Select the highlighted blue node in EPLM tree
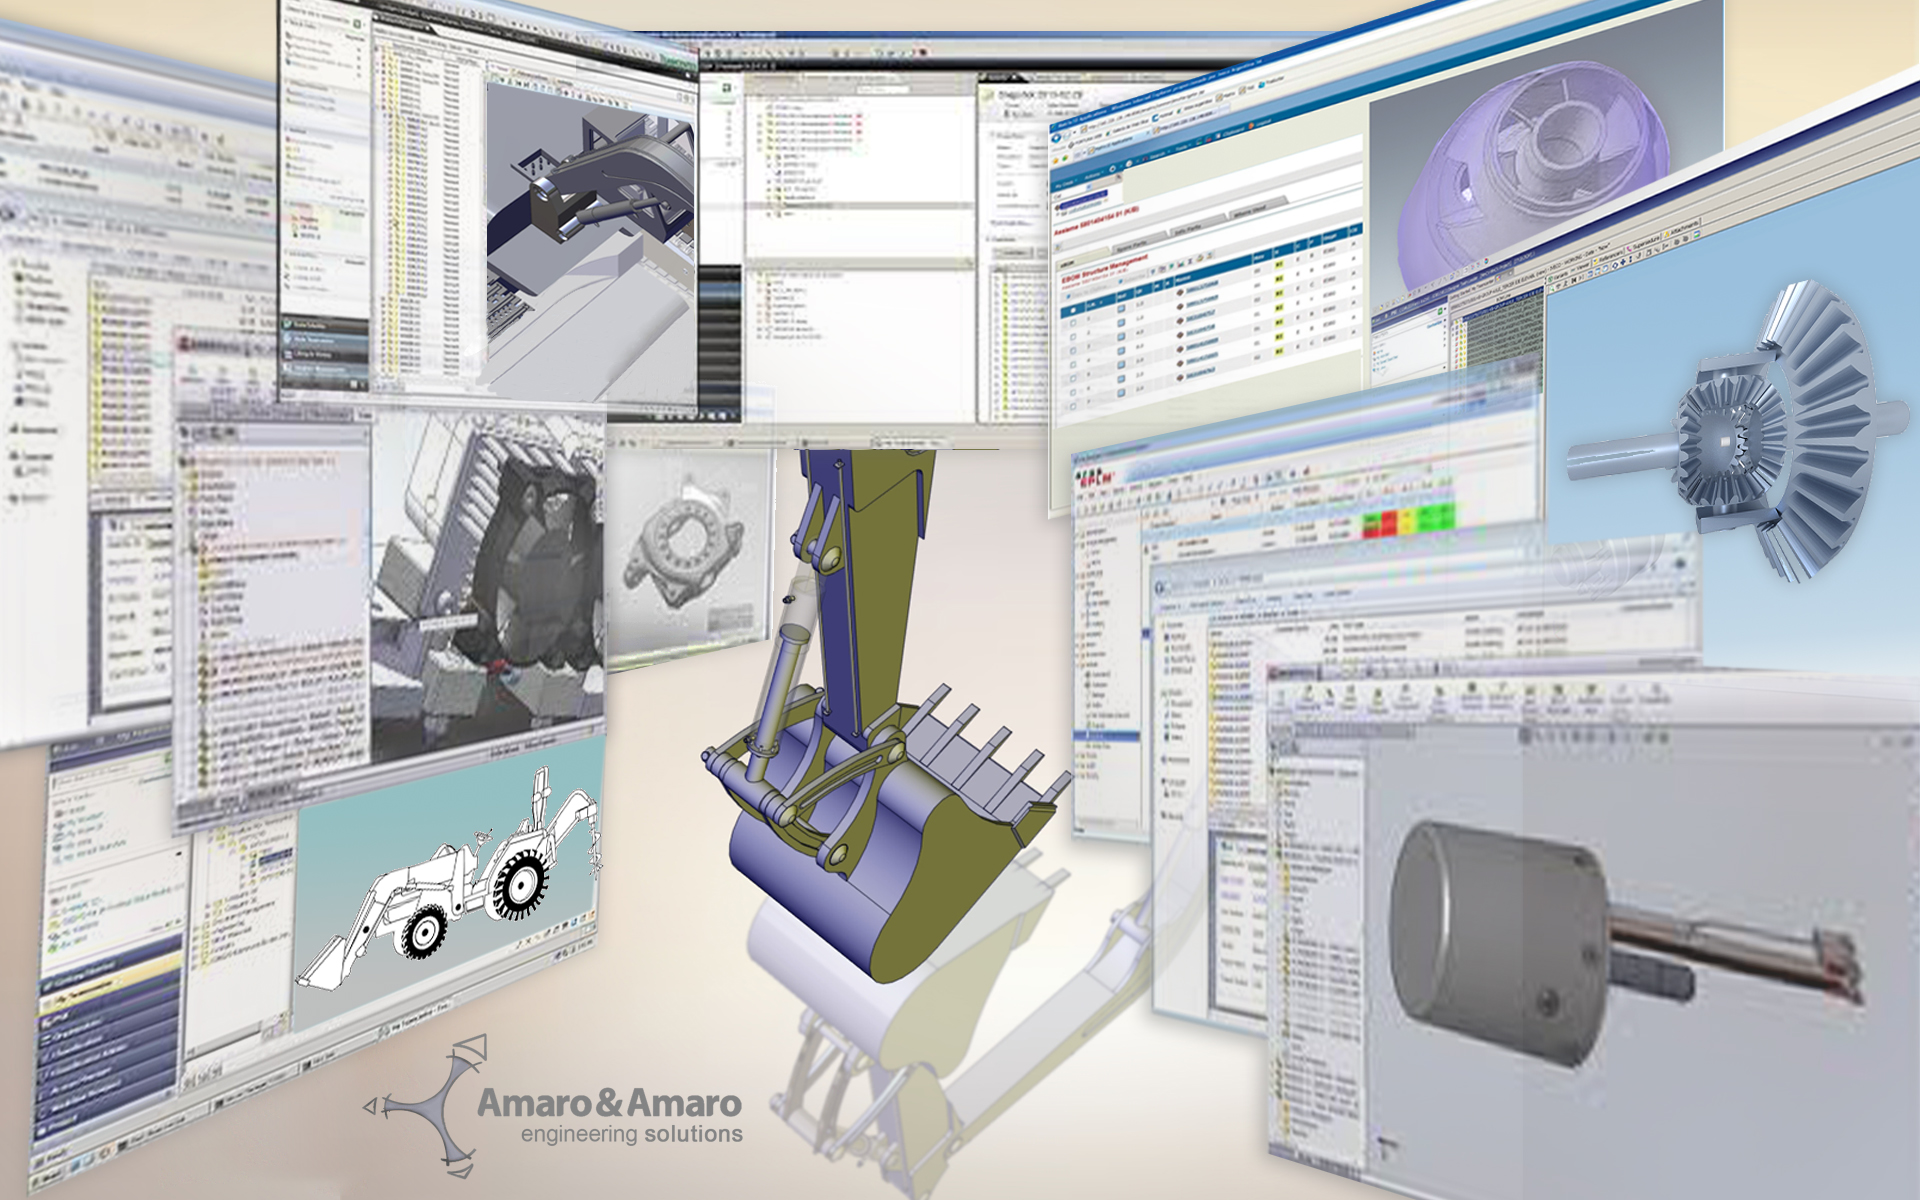Image resolution: width=1920 pixels, height=1200 pixels. pos(1106,735)
